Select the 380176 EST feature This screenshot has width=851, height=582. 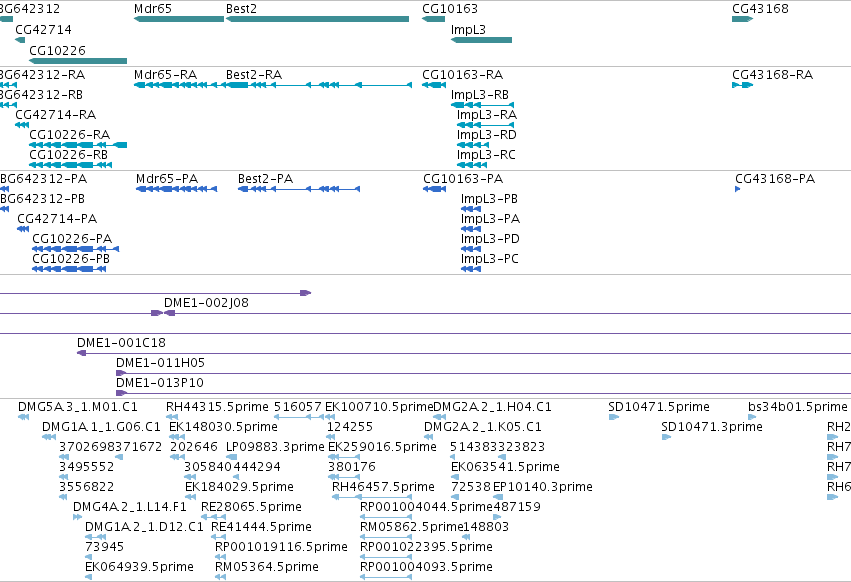point(344,477)
